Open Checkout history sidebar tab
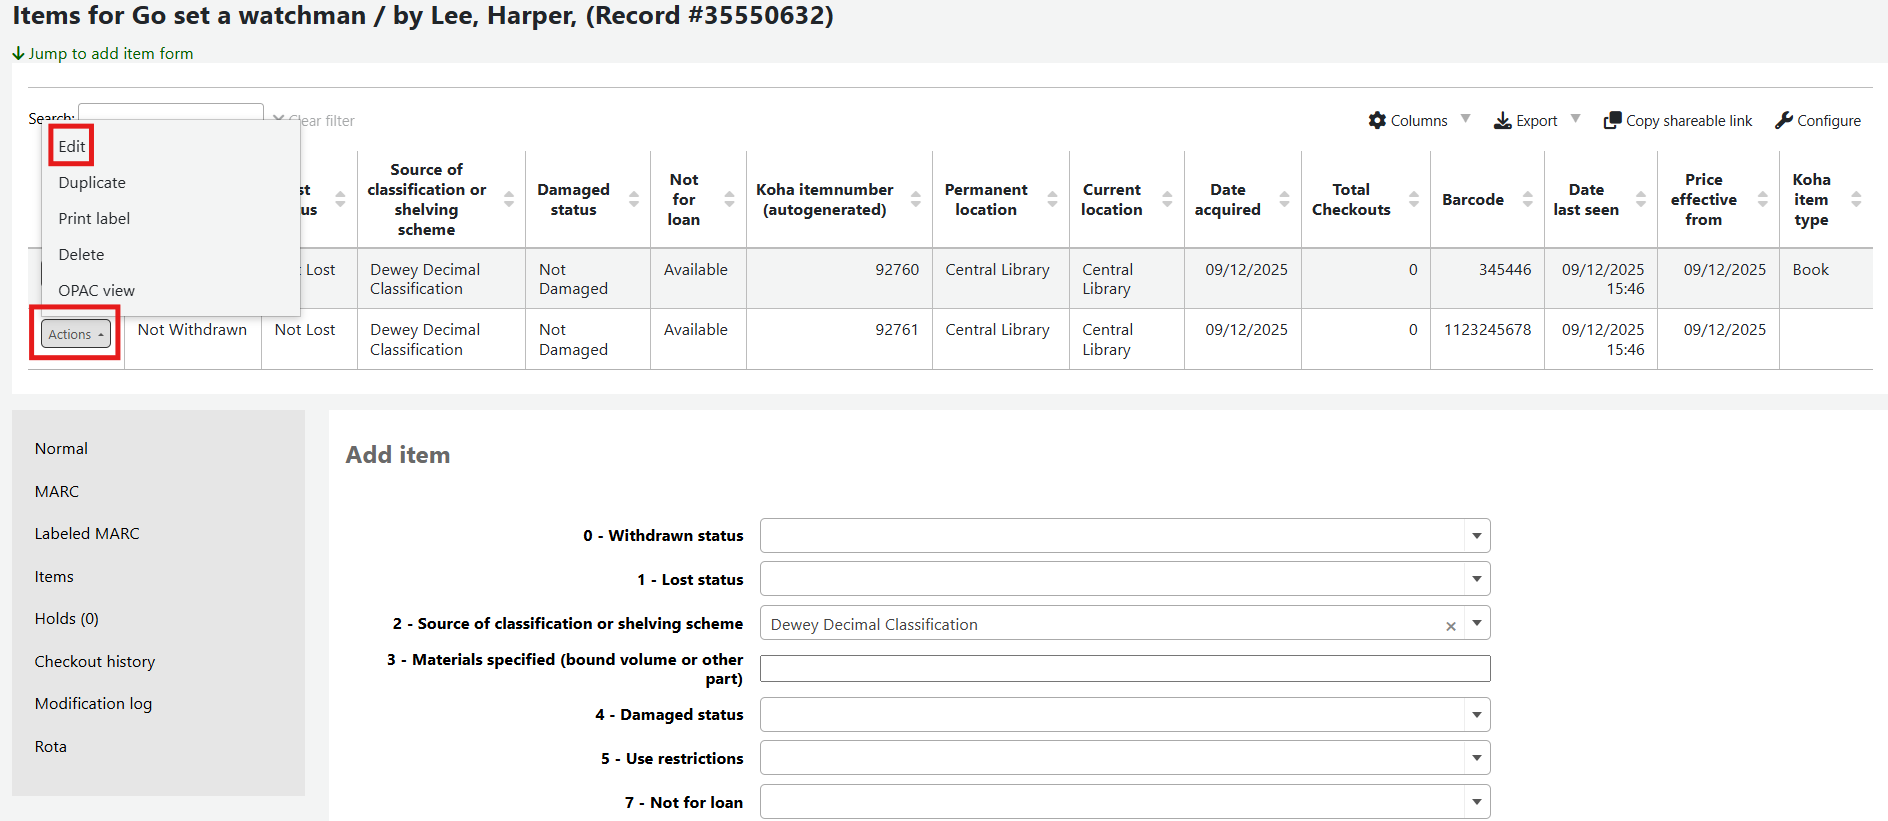This screenshot has height=821, width=1888. click(95, 662)
